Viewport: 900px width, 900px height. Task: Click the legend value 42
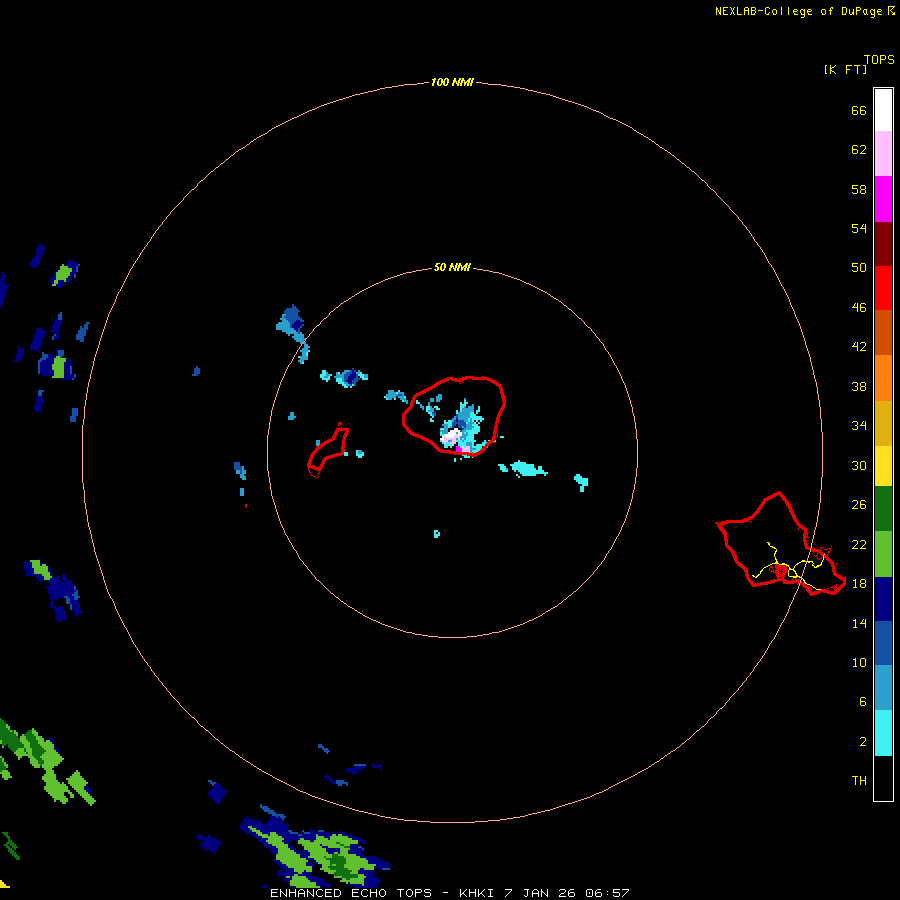point(859,346)
